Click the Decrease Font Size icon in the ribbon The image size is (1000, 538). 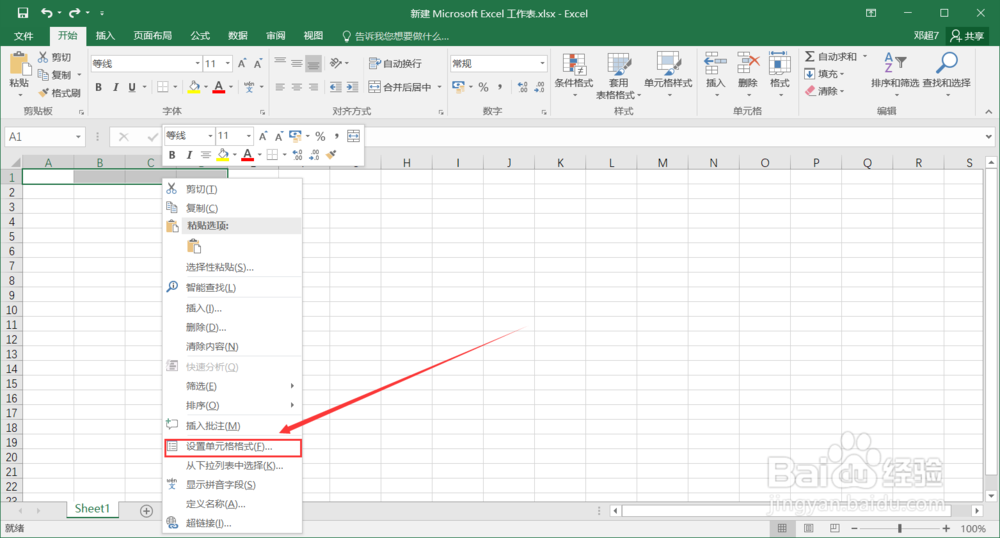pyautogui.click(x=258, y=64)
